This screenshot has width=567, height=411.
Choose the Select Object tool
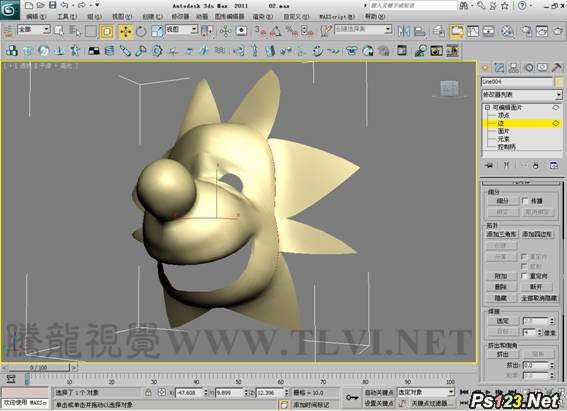(x=59, y=31)
